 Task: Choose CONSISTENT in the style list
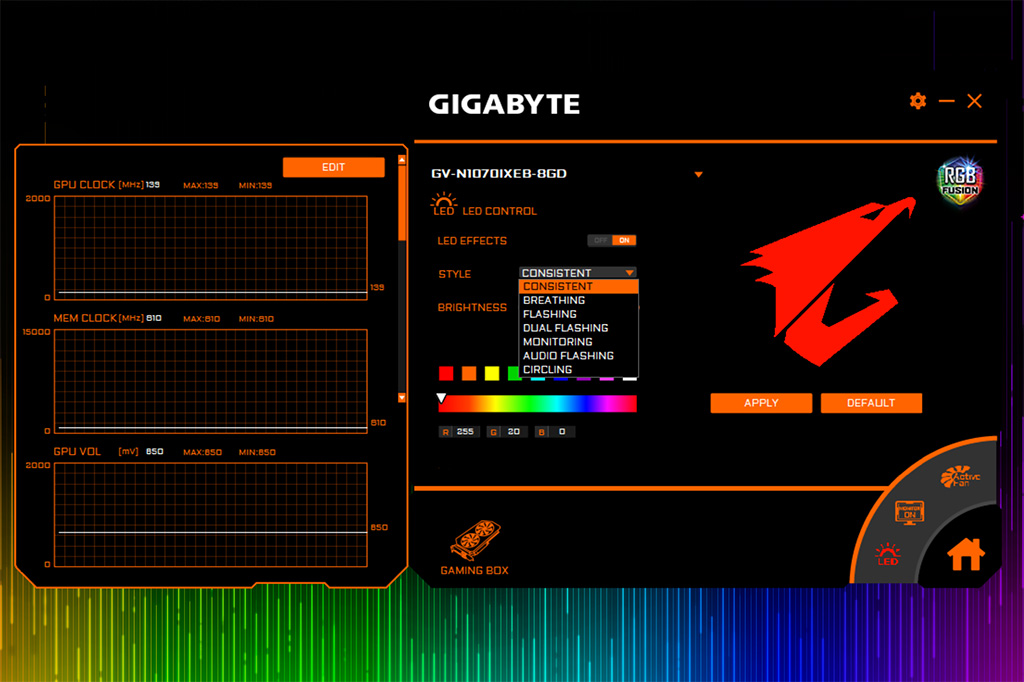pos(578,286)
